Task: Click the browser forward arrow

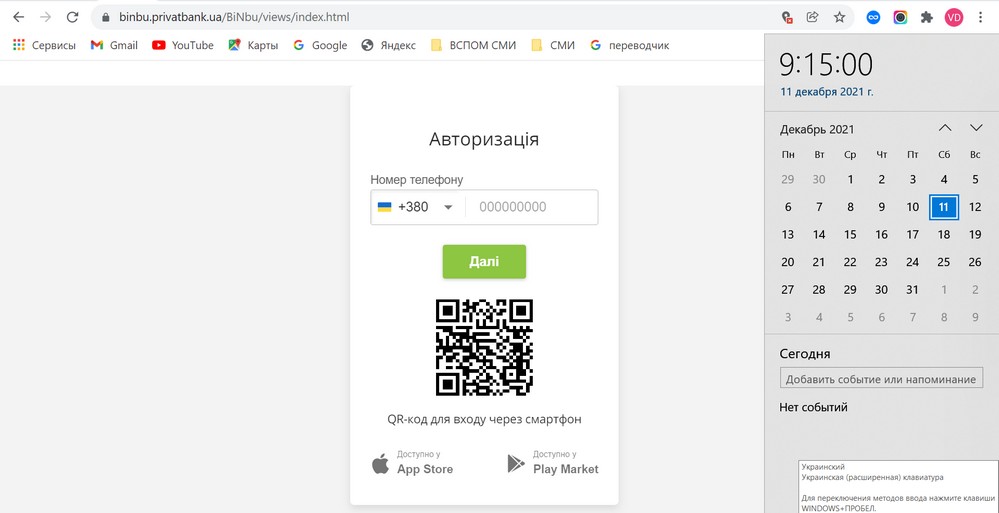Action: click(45, 17)
